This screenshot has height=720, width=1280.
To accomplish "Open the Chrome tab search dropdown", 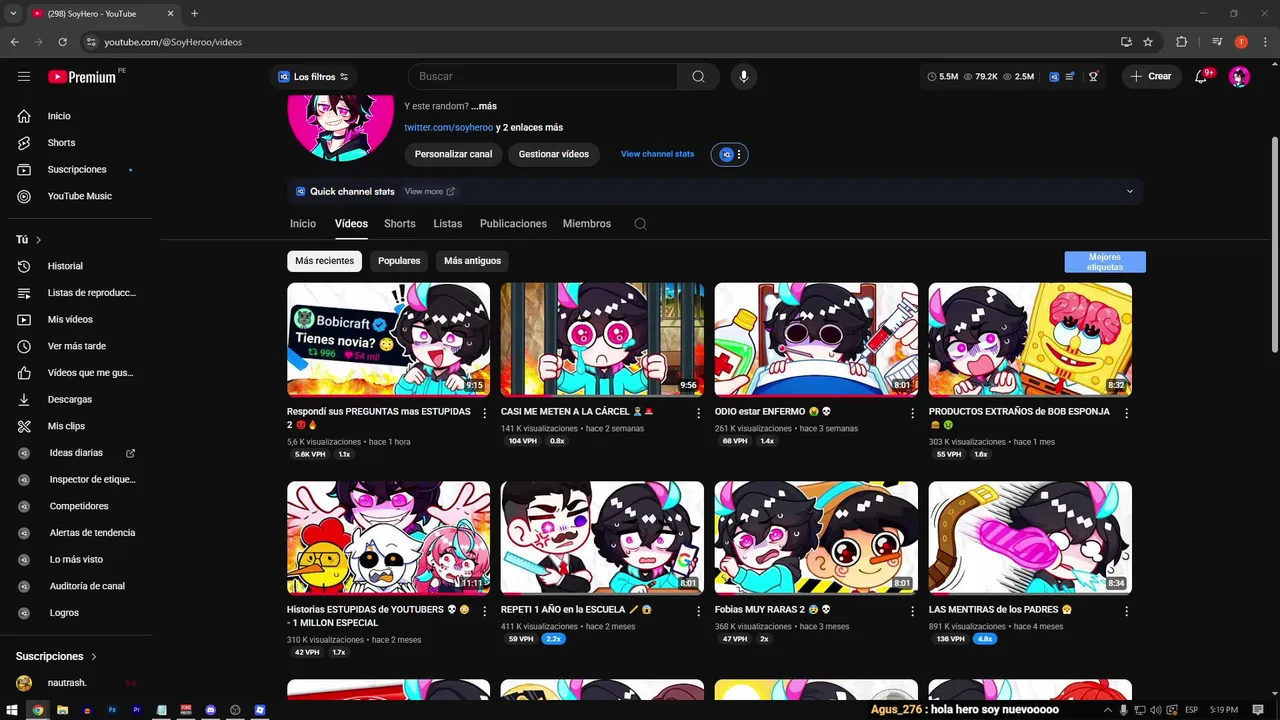I will 13,14.
